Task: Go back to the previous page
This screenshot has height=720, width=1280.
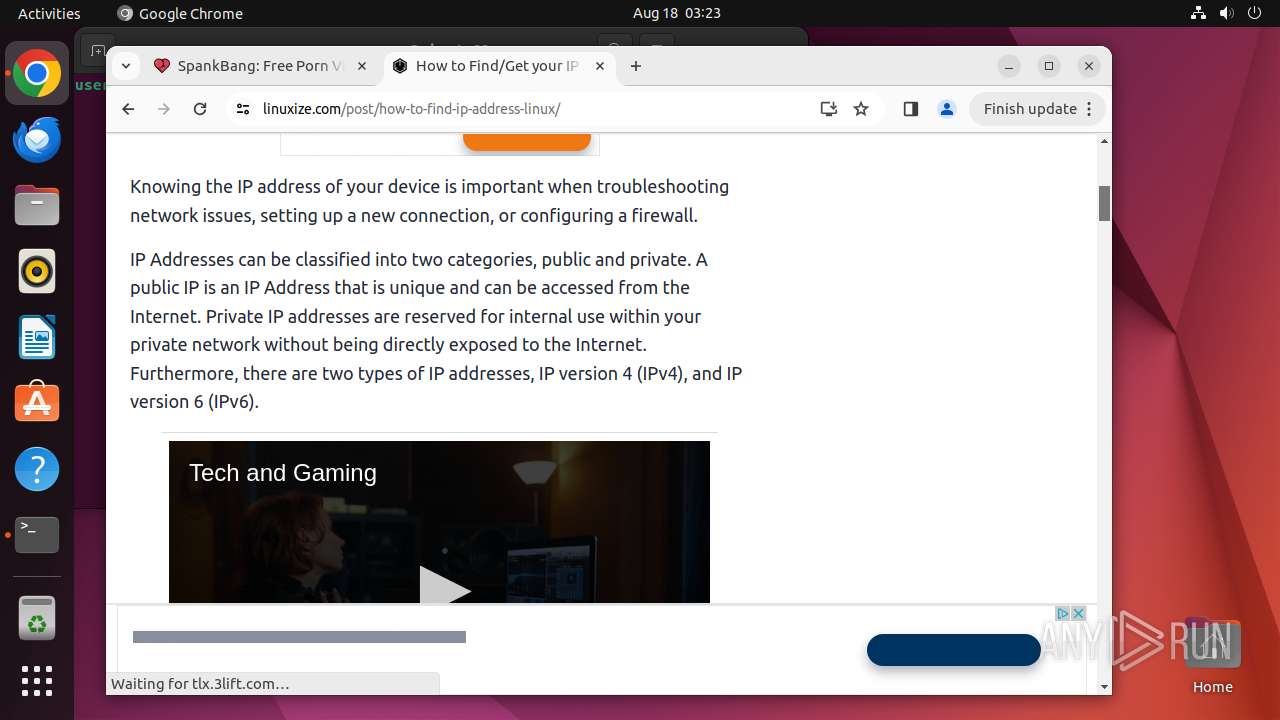Action: (x=128, y=109)
